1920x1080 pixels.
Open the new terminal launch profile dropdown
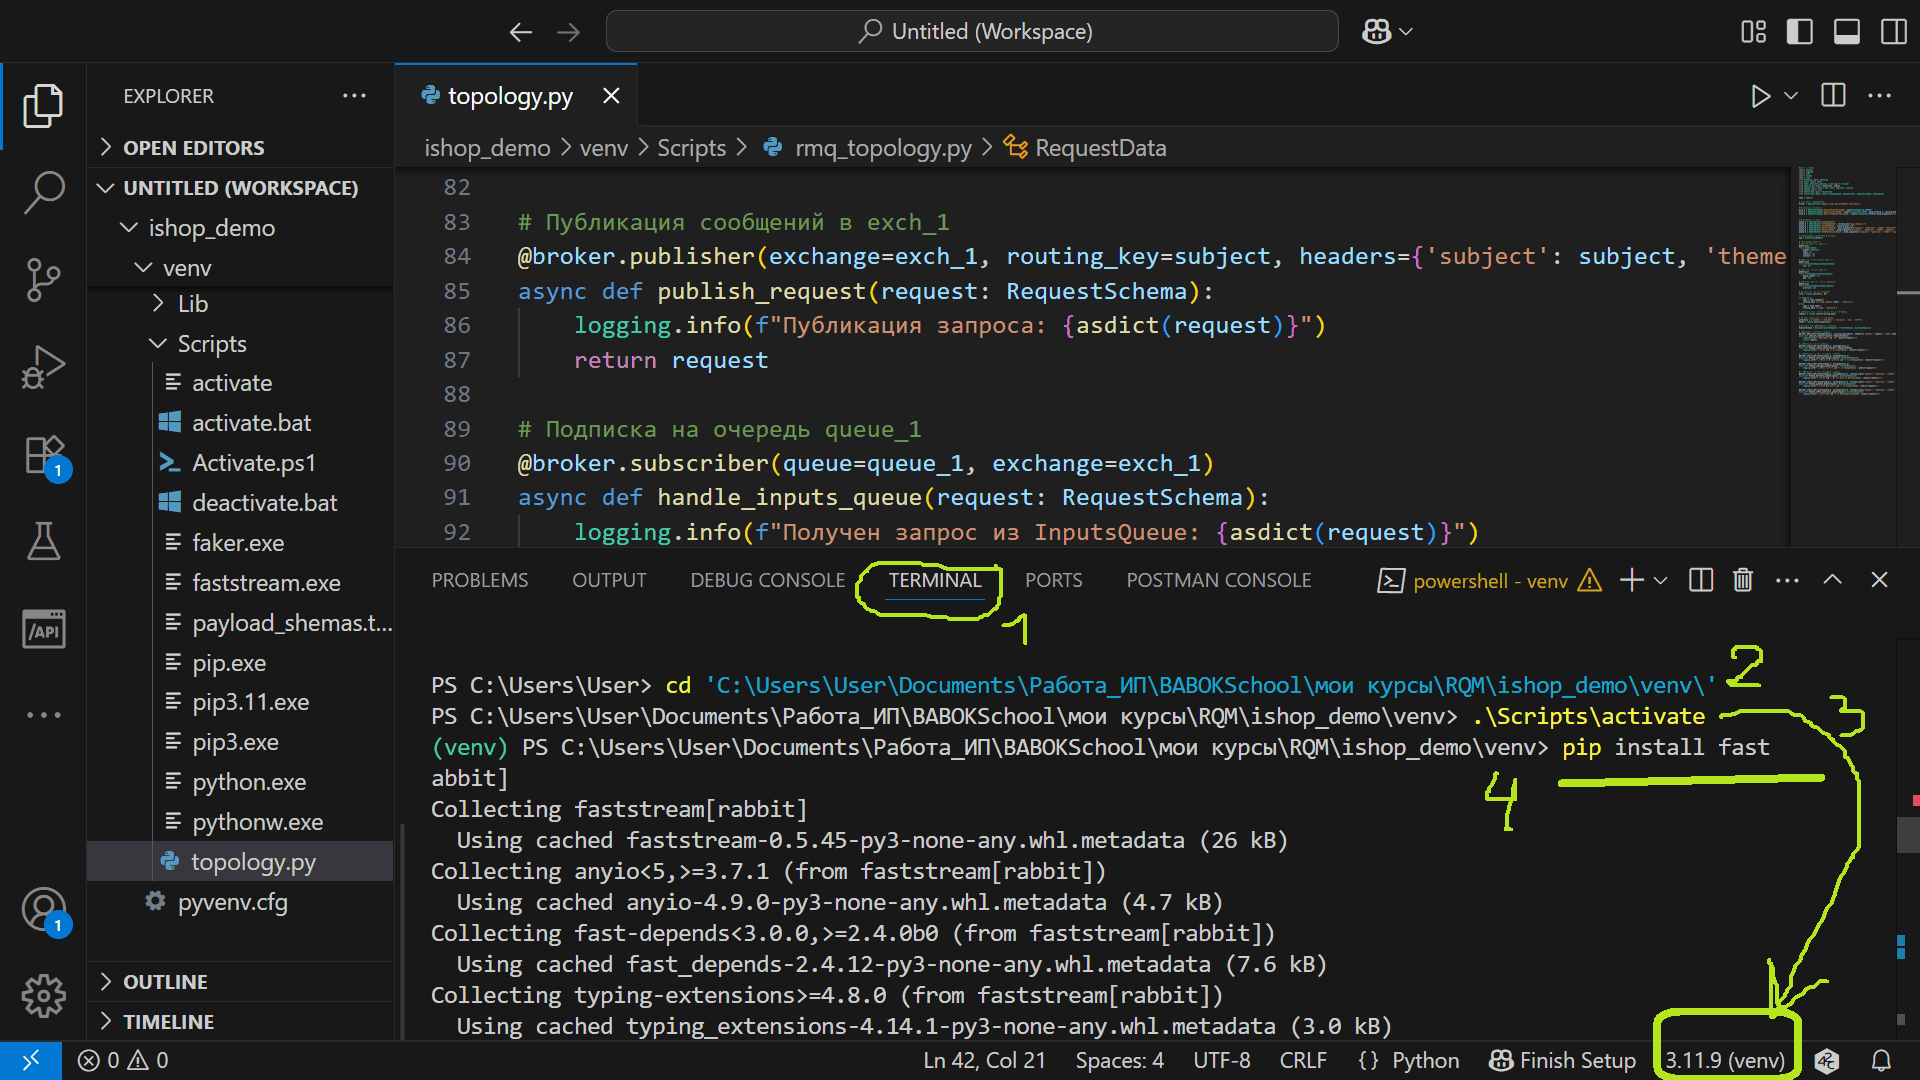coord(1661,580)
